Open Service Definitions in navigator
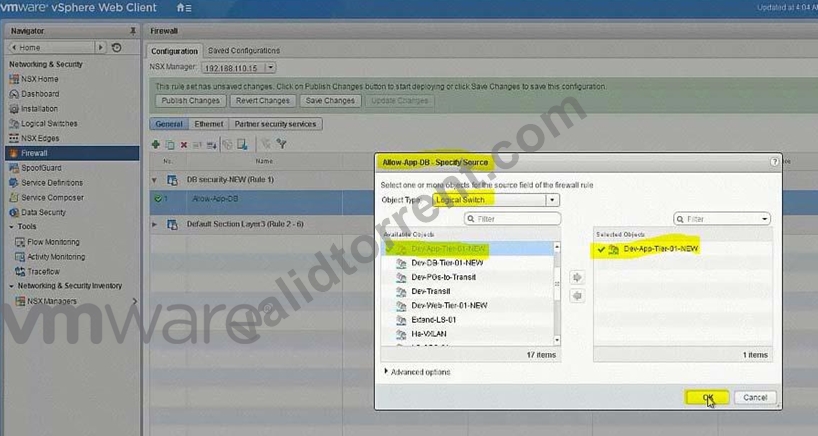818x436 pixels. tap(52, 183)
